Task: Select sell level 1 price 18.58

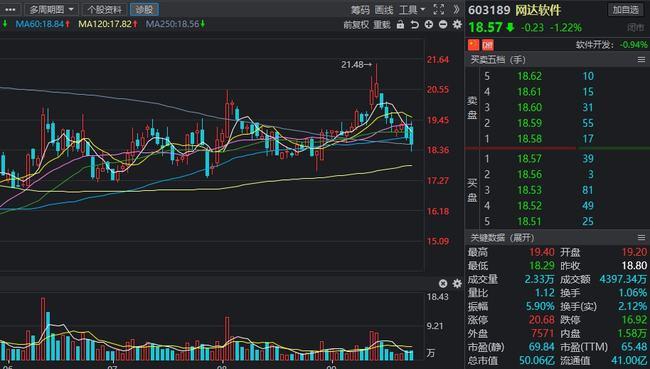Action: 529,138
